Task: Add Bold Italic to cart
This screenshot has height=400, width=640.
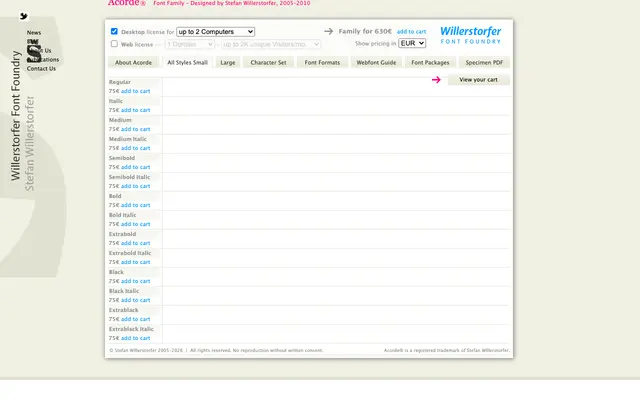Action: coord(136,224)
